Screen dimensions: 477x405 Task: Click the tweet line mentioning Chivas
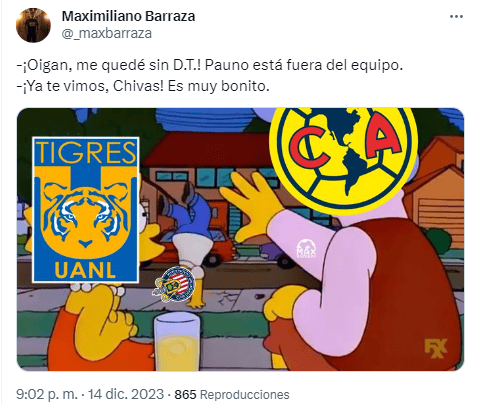pyautogui.click(x=143, y=86)
